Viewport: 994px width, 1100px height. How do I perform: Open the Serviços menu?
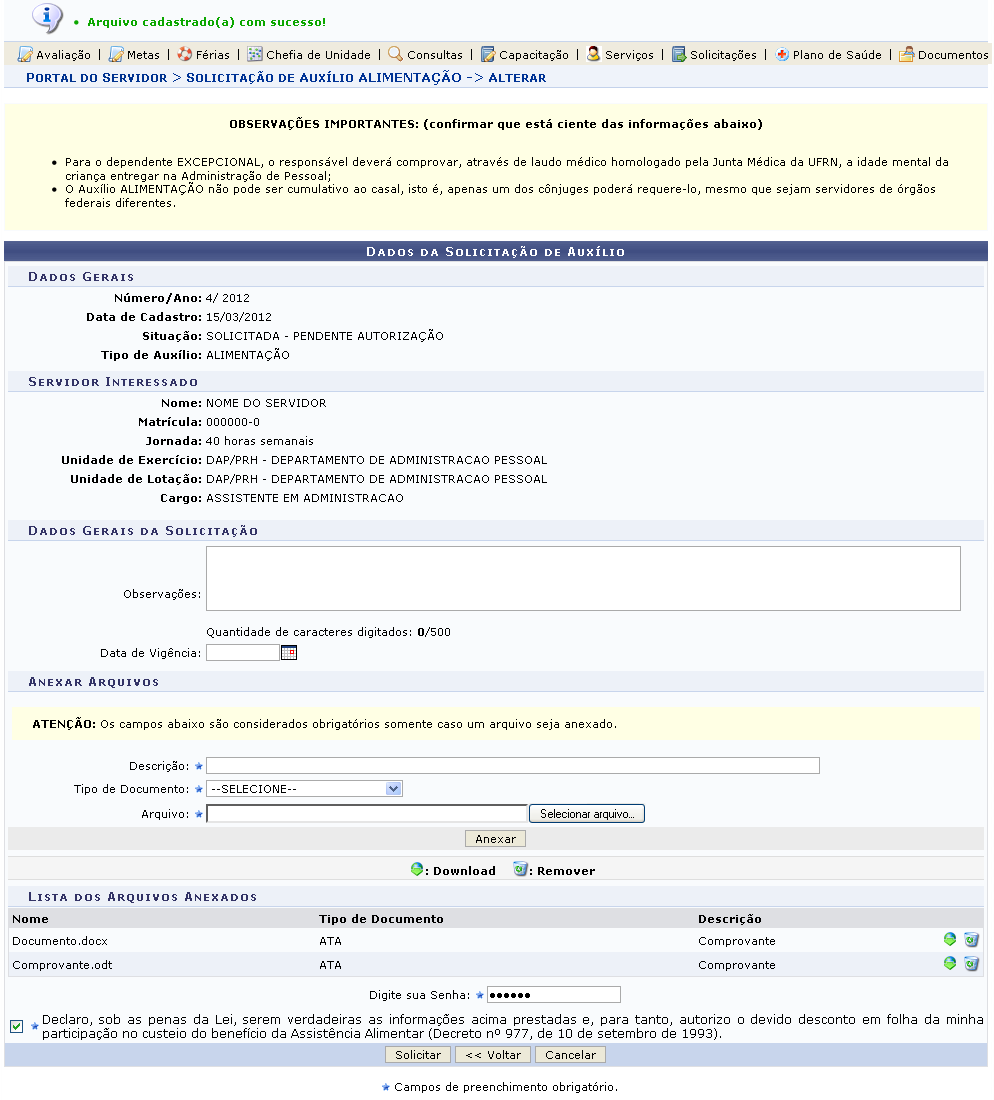point(629,55)
